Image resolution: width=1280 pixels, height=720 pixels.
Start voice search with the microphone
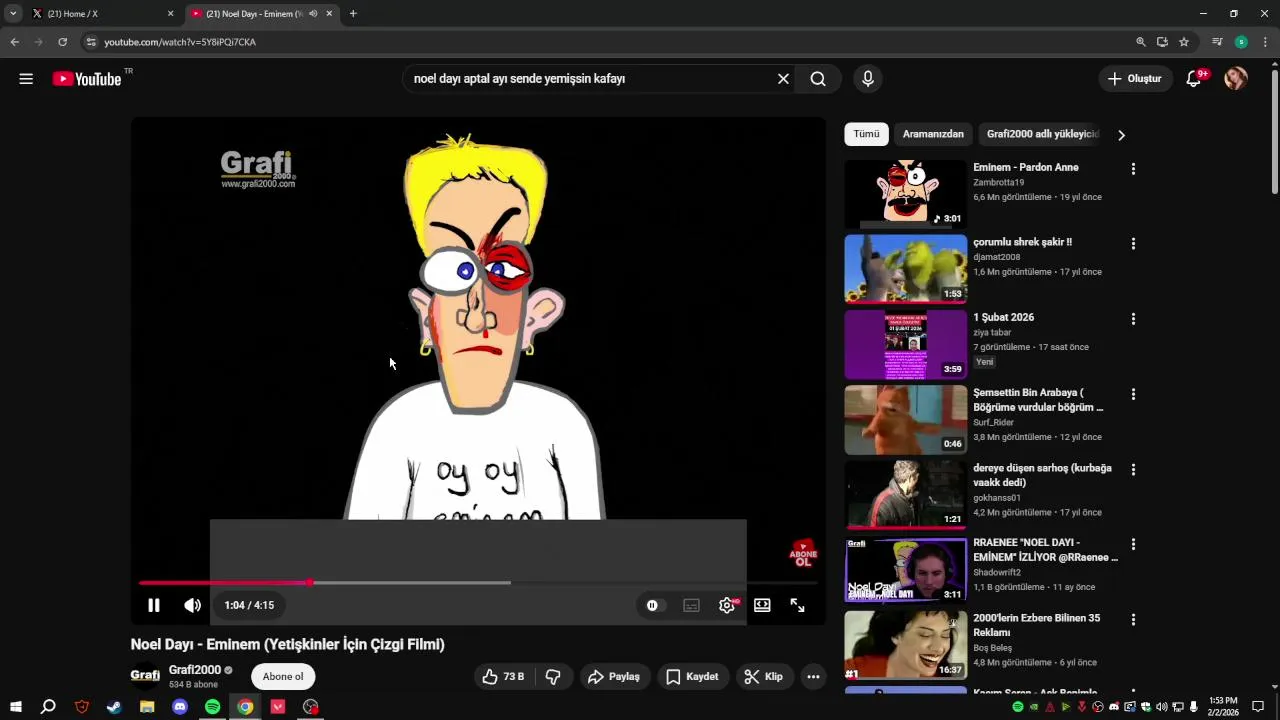868,79
